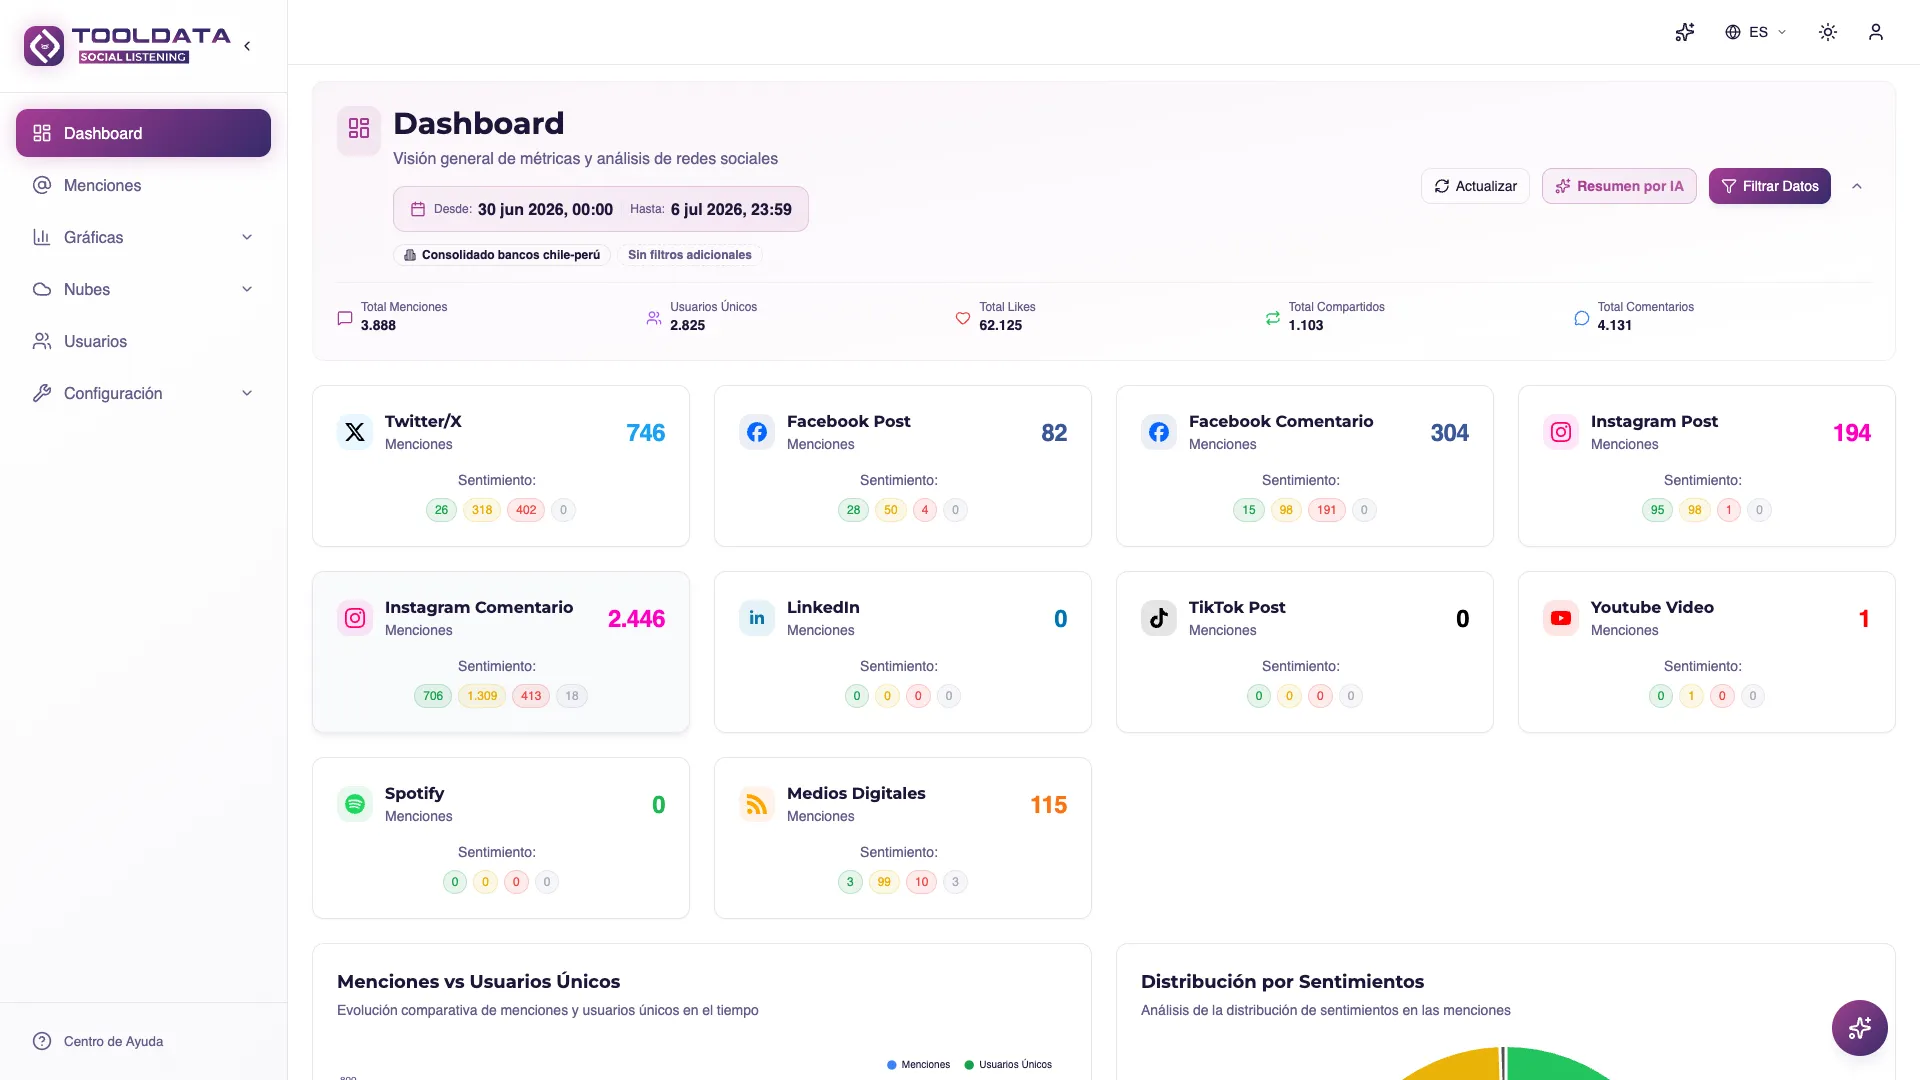Open Menciones in the sidebar
The width and height of the screenshot is (1920, 1080).
pos(143,185)
